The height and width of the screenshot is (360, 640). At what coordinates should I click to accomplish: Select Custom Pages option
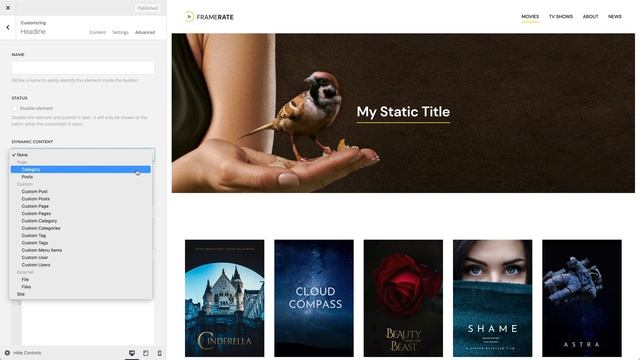click(80, 213)
